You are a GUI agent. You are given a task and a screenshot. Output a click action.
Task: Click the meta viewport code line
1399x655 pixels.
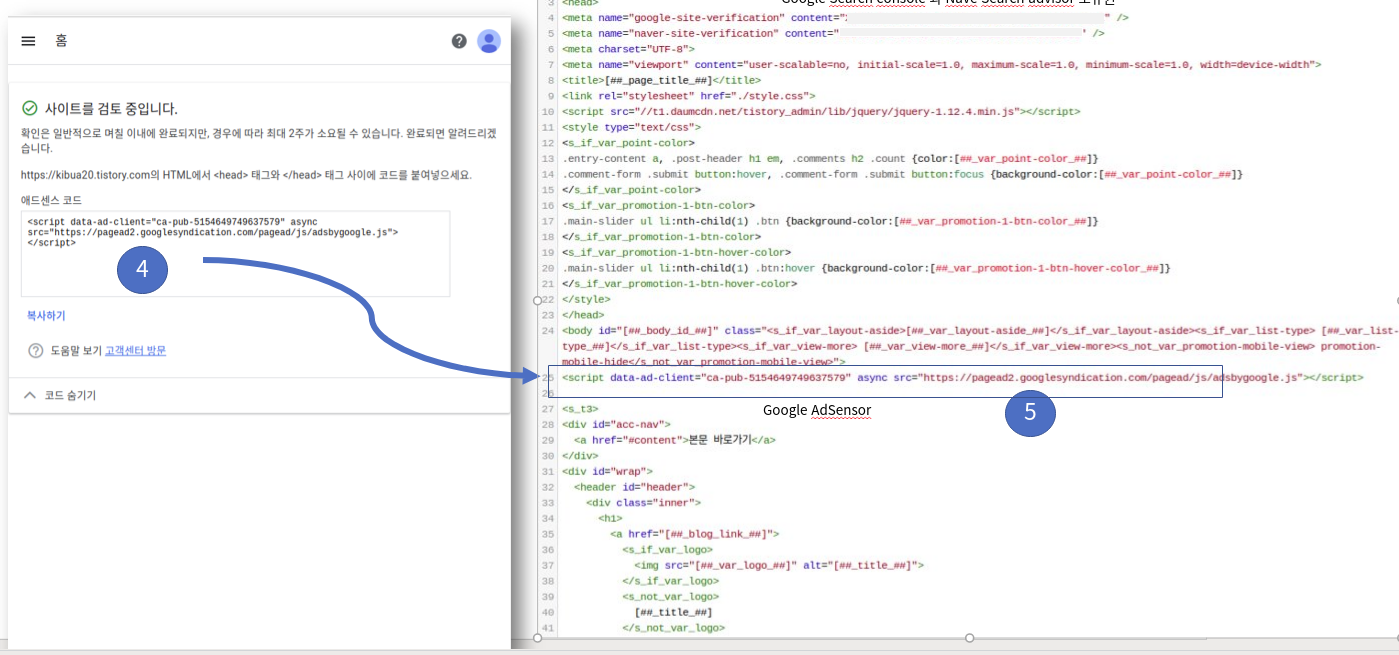click(941, 65)
